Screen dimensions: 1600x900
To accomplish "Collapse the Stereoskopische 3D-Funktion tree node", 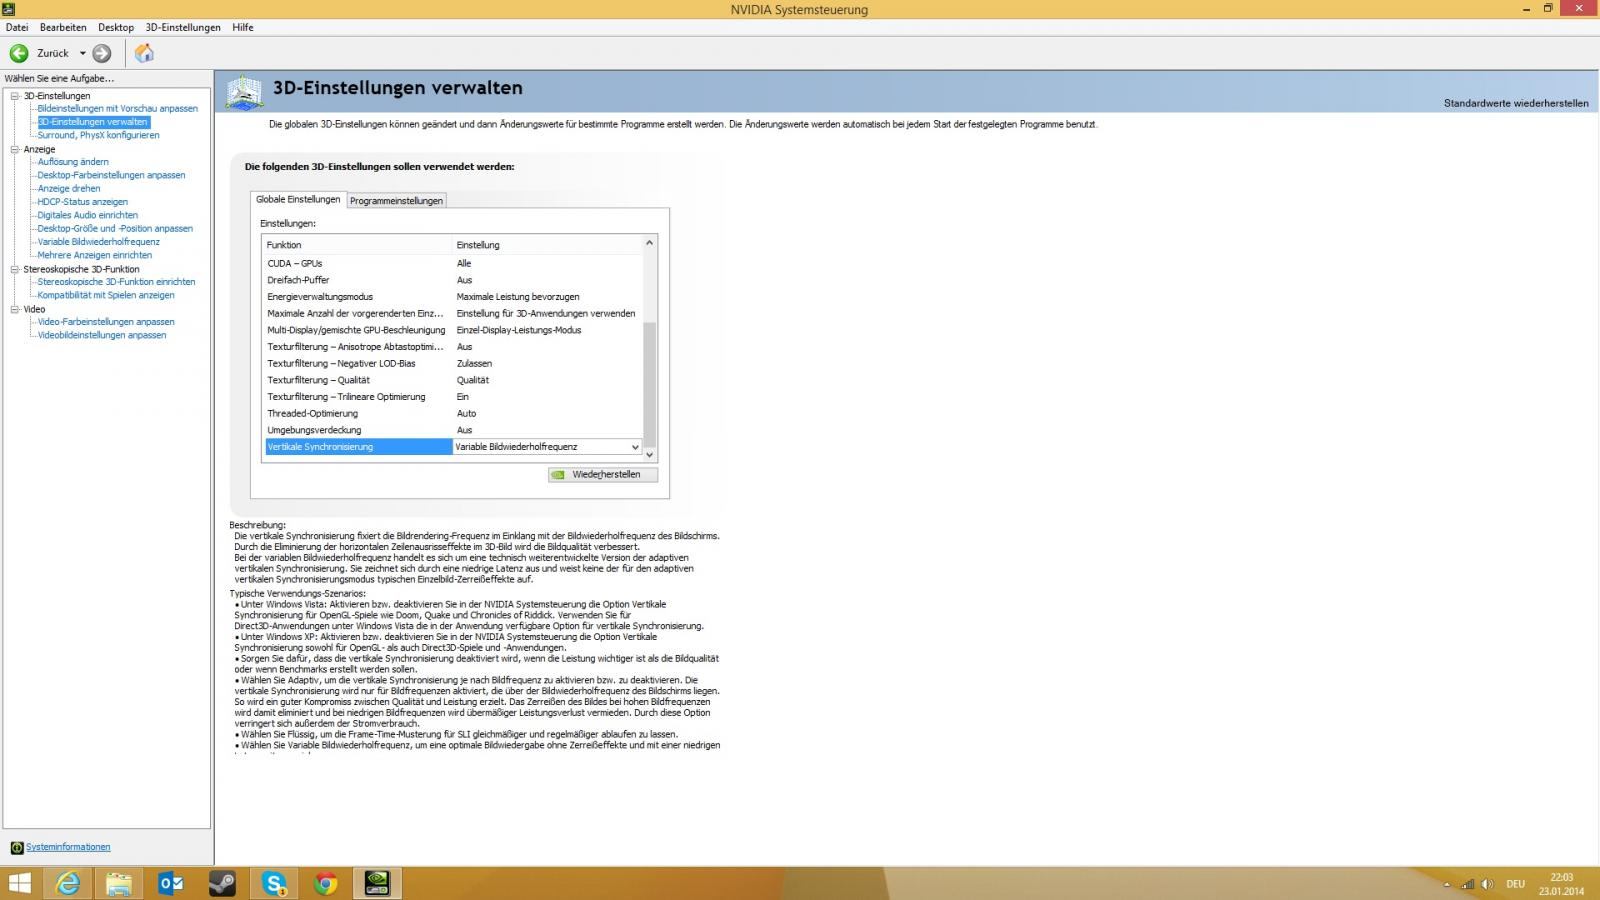I will coord(15,269).
